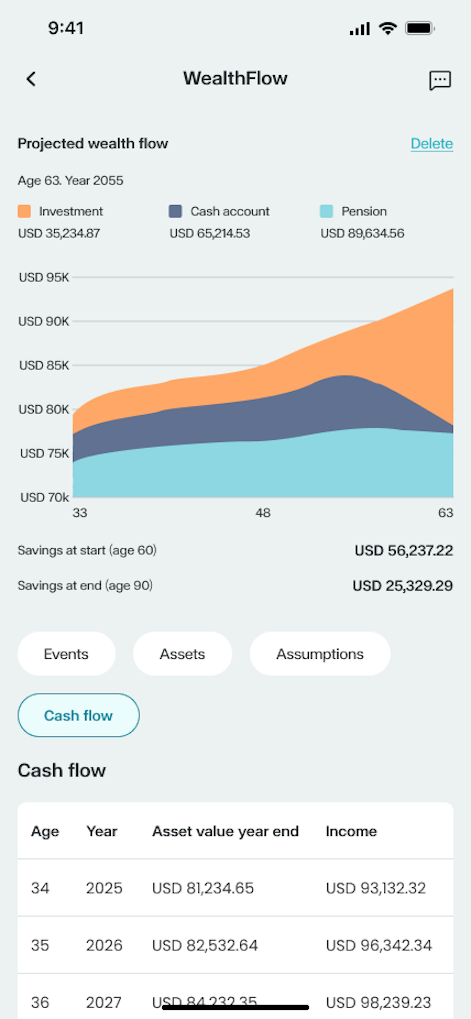Select the orange Investment legend swatch

24,211
